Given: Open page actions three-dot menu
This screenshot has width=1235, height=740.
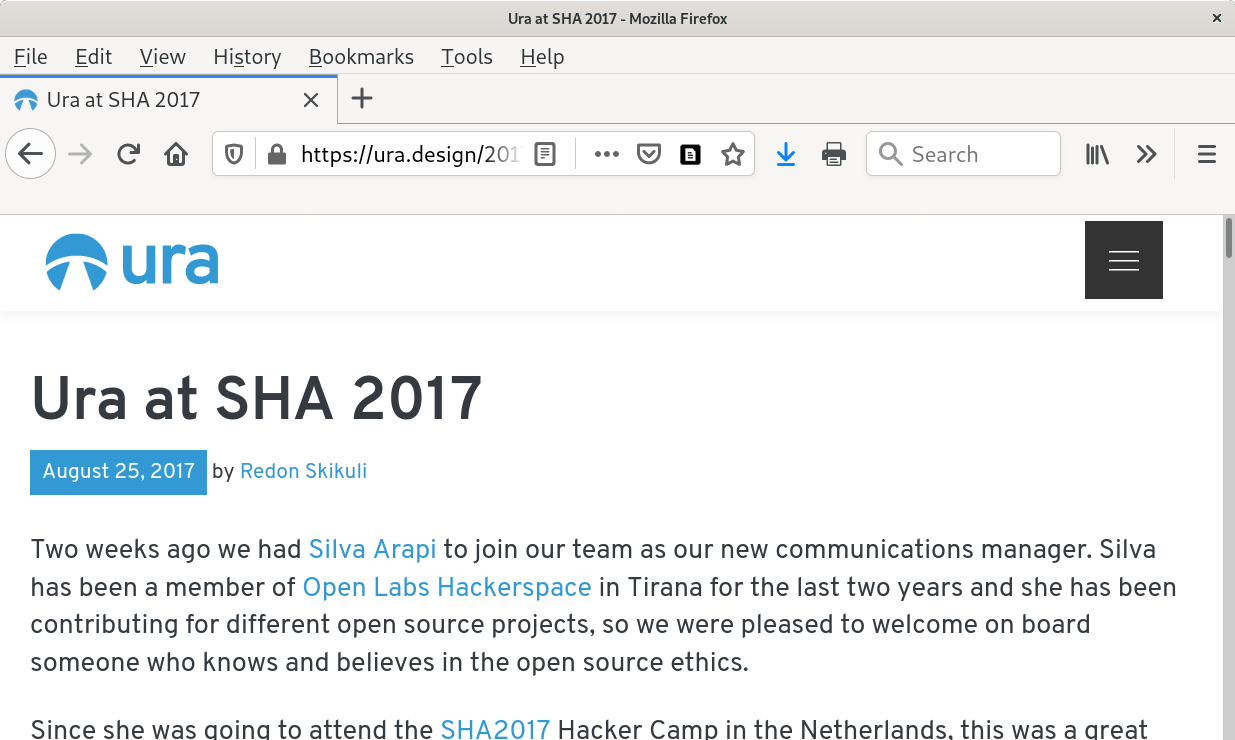Looking at the screenshot, I should [x=606, y=154].
